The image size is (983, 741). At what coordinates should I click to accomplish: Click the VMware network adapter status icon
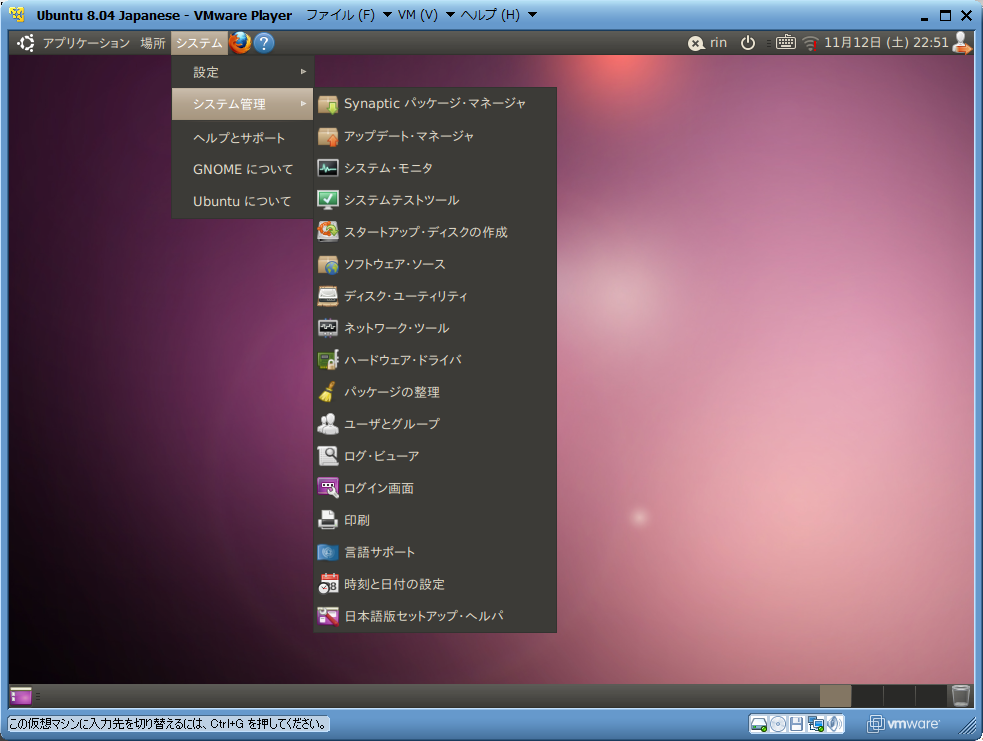816,725
